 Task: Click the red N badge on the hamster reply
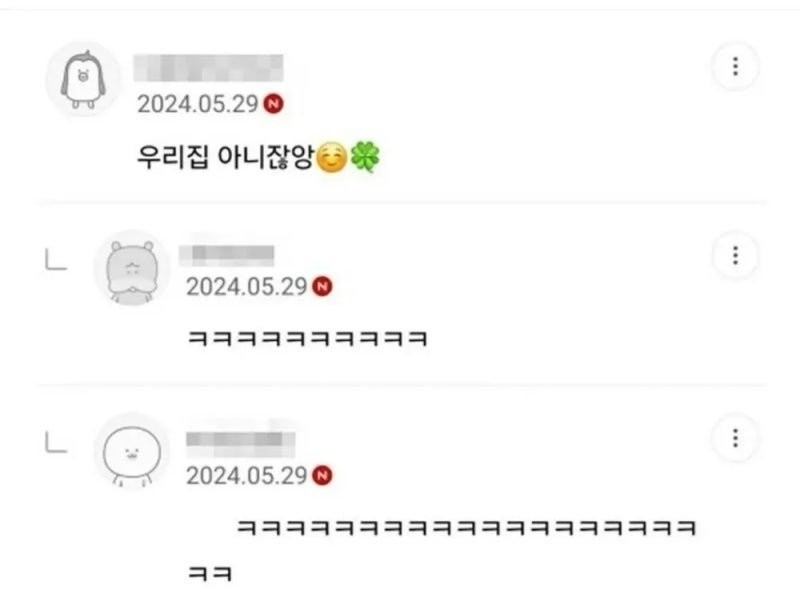(322, 287)
